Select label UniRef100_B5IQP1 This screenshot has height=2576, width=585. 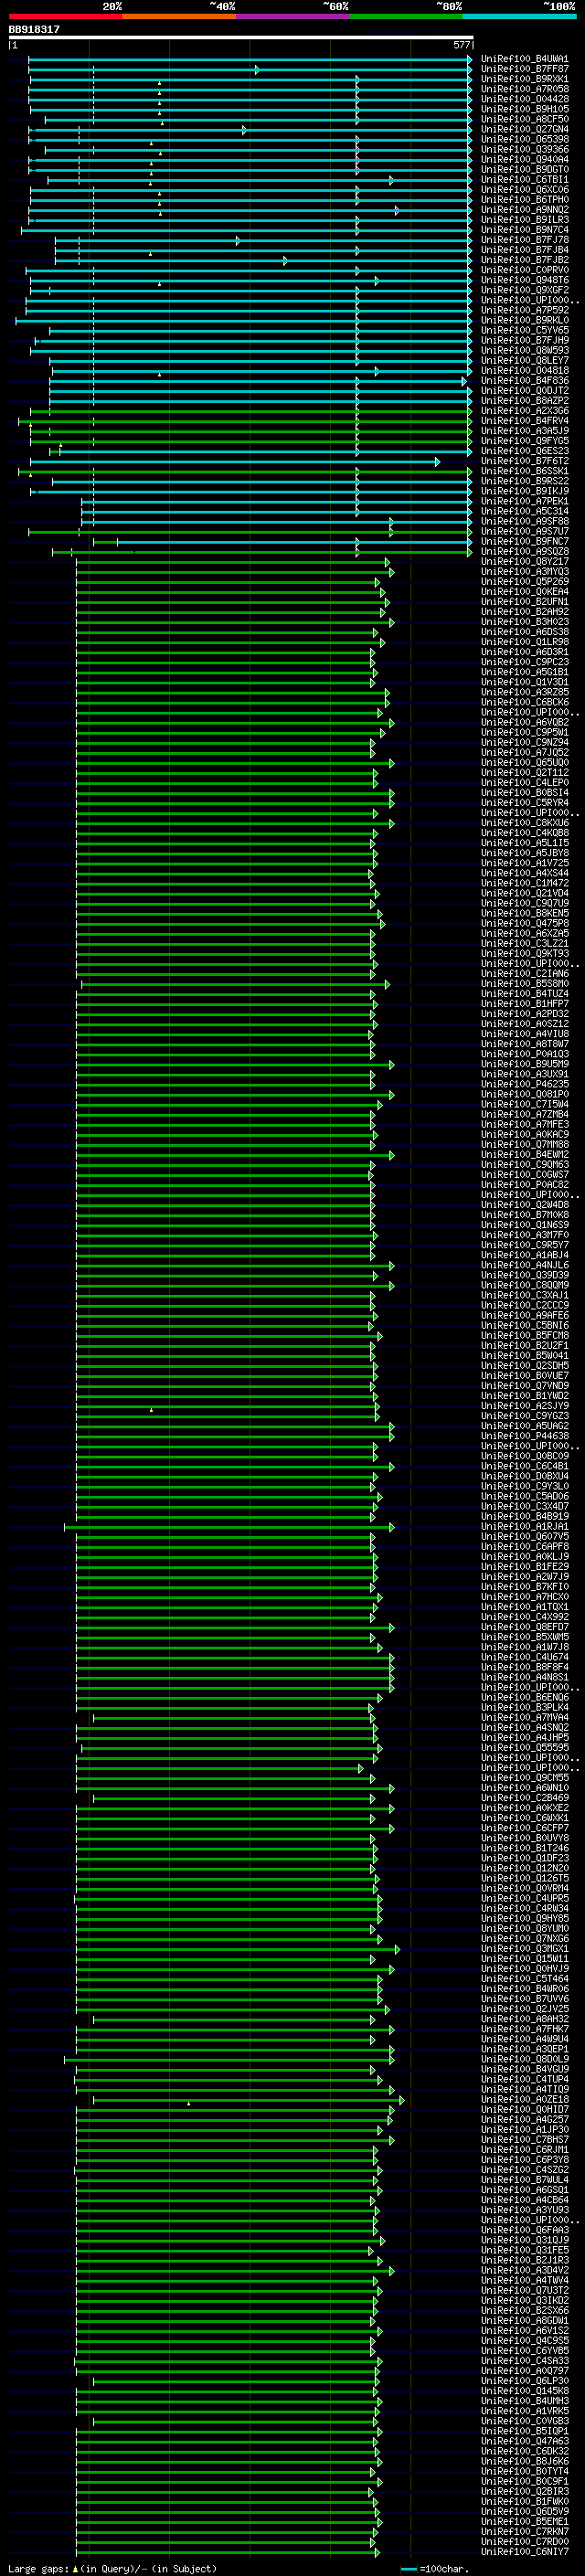click(525, 2431)
